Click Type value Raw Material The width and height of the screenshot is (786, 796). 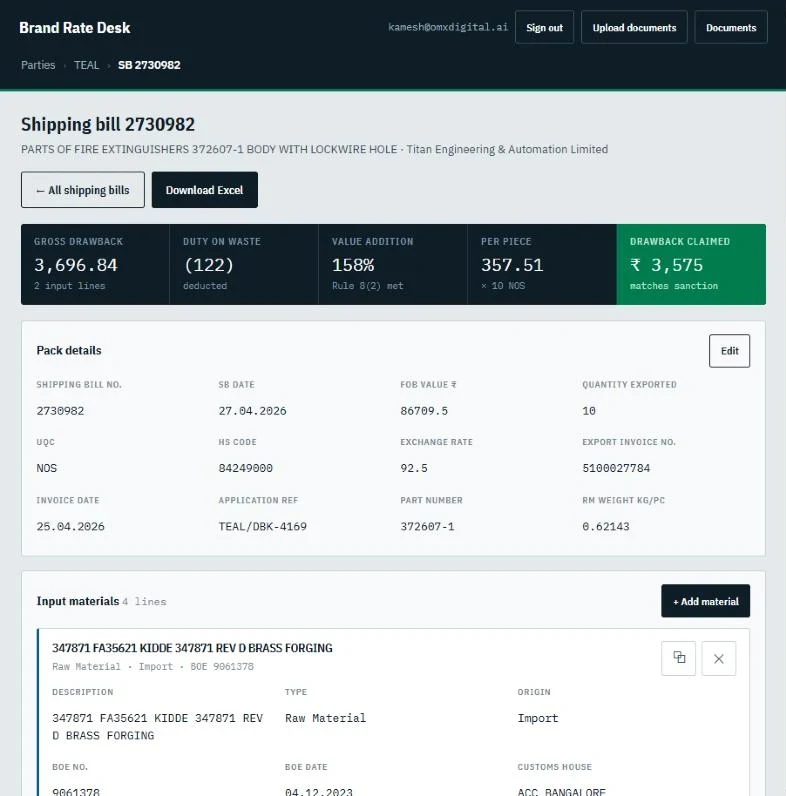[x=325, y=718]
